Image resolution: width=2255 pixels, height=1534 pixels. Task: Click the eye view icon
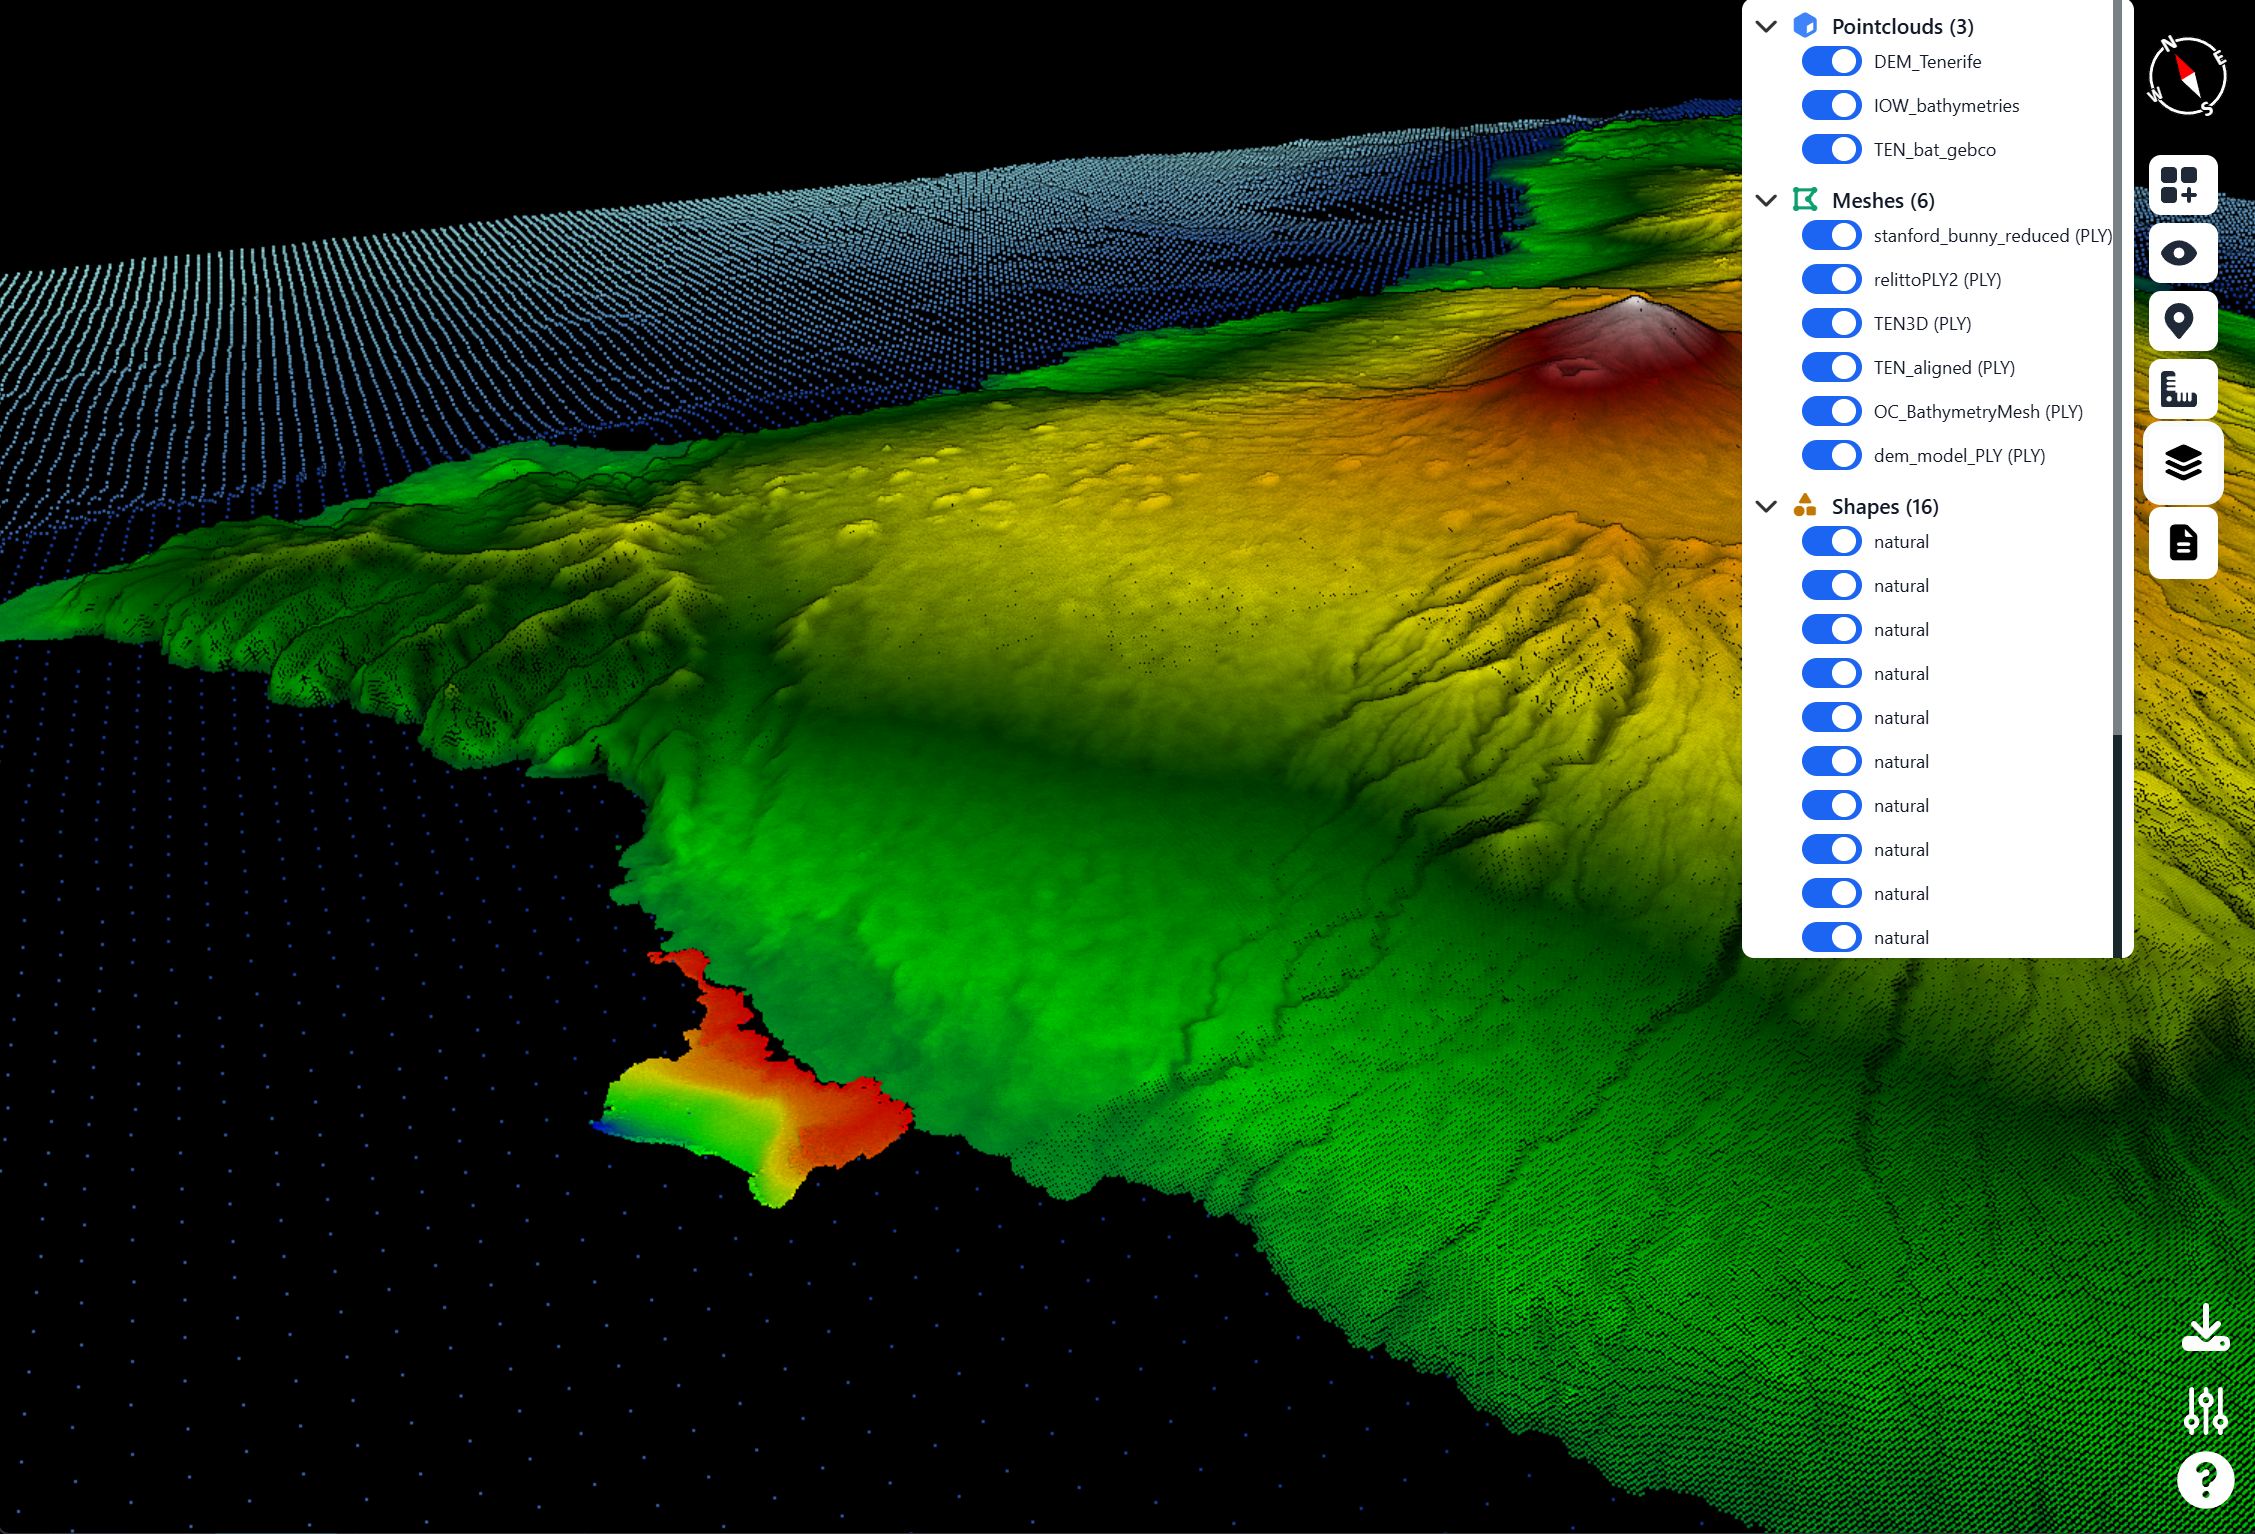(2182, 253)
